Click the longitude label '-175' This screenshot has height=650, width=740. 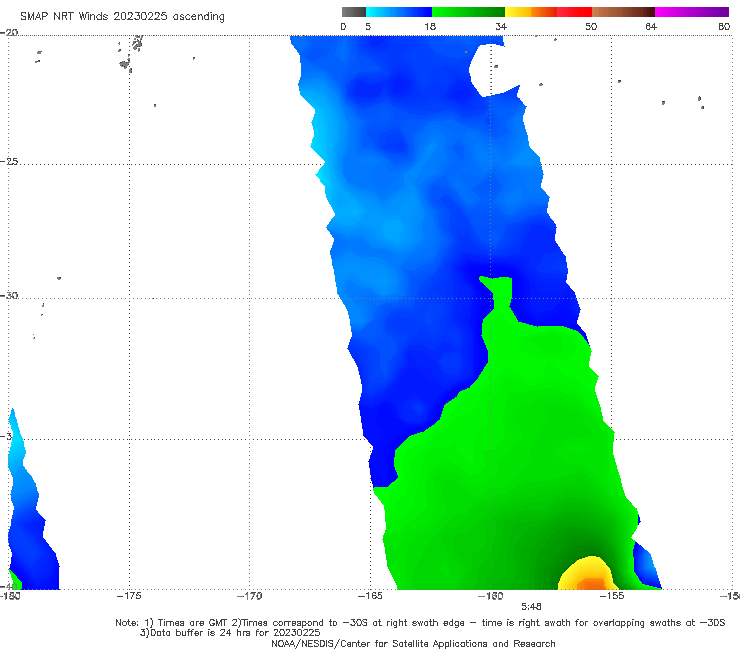tap(129, 596)
